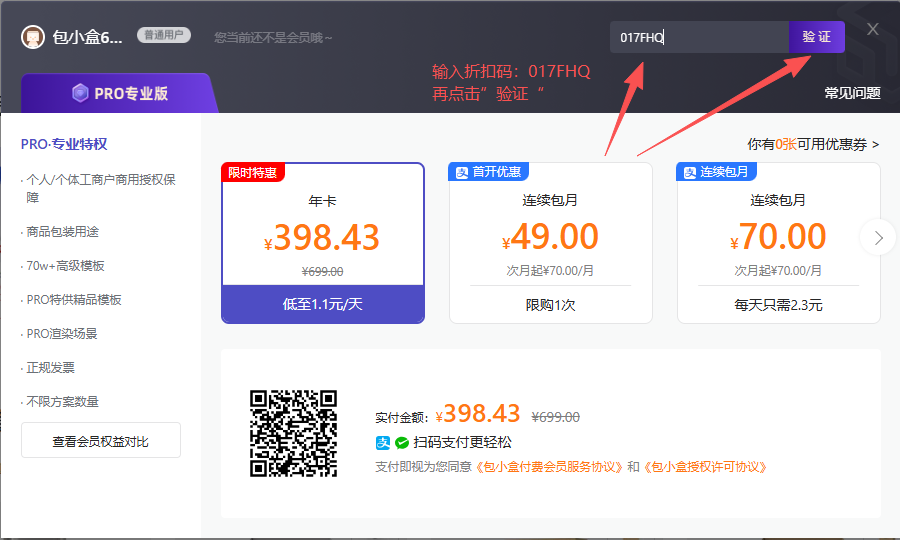Screen dimensions: 900x540
Task: Click 次月起¥70.00/月 under ¥49.00
Action: click(x=550, y=270)
